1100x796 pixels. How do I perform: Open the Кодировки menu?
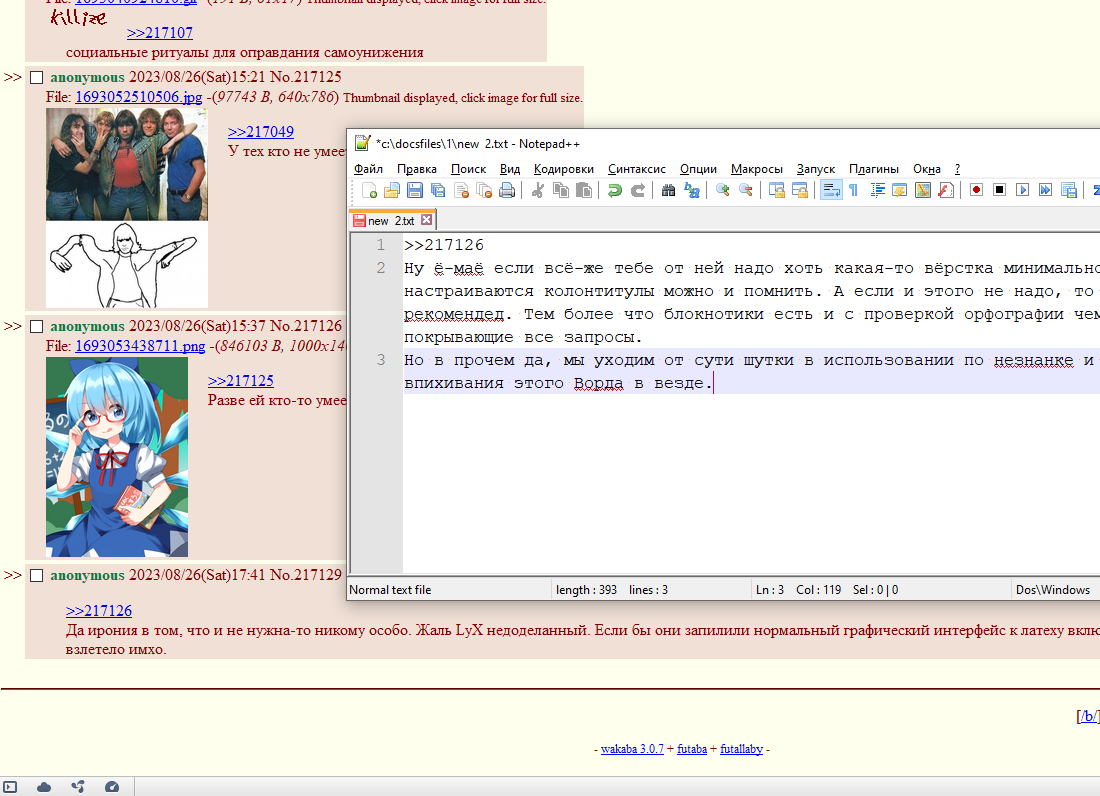coord(563,169)
